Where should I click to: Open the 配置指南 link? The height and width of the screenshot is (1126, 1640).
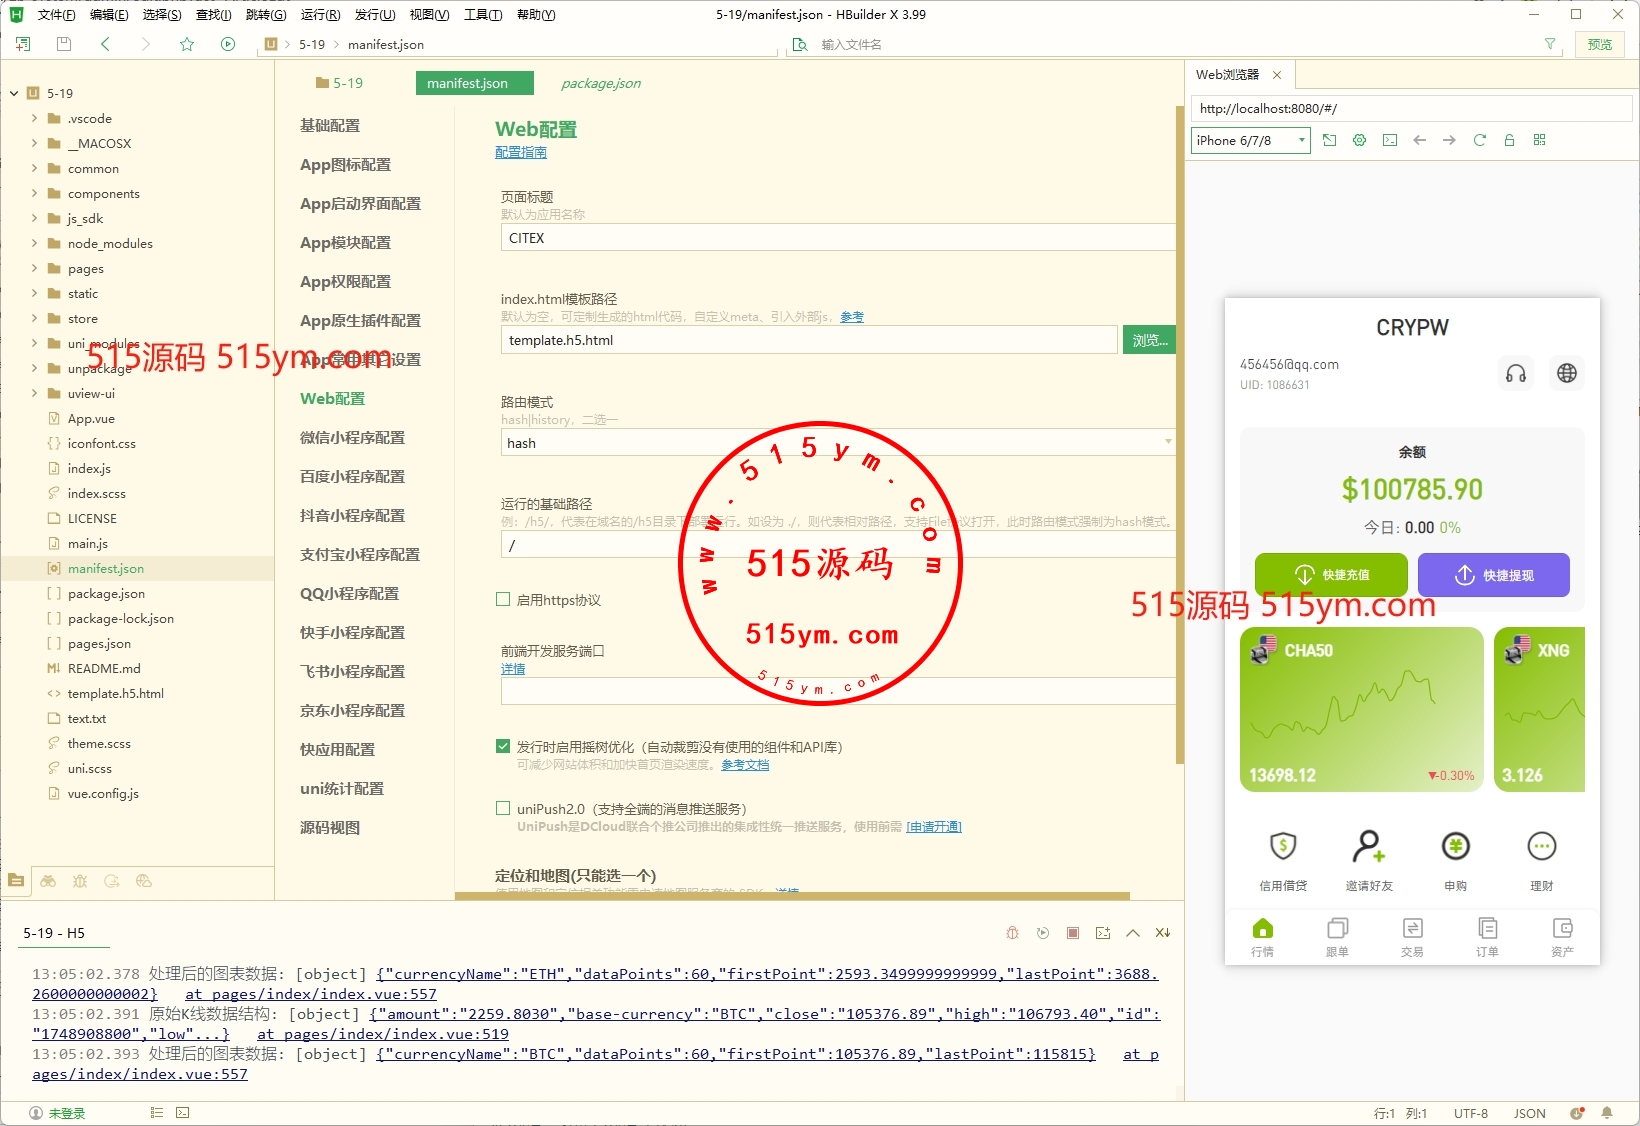(520, 152)
